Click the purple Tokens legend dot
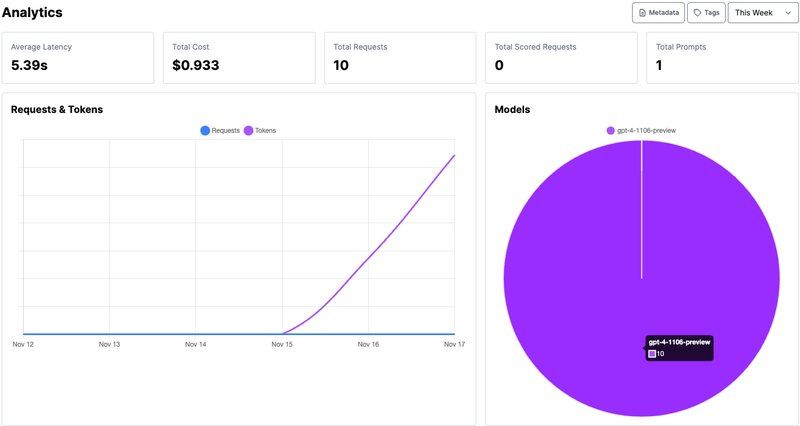Screen dimensions: 800x426 [x=248, y=131]
